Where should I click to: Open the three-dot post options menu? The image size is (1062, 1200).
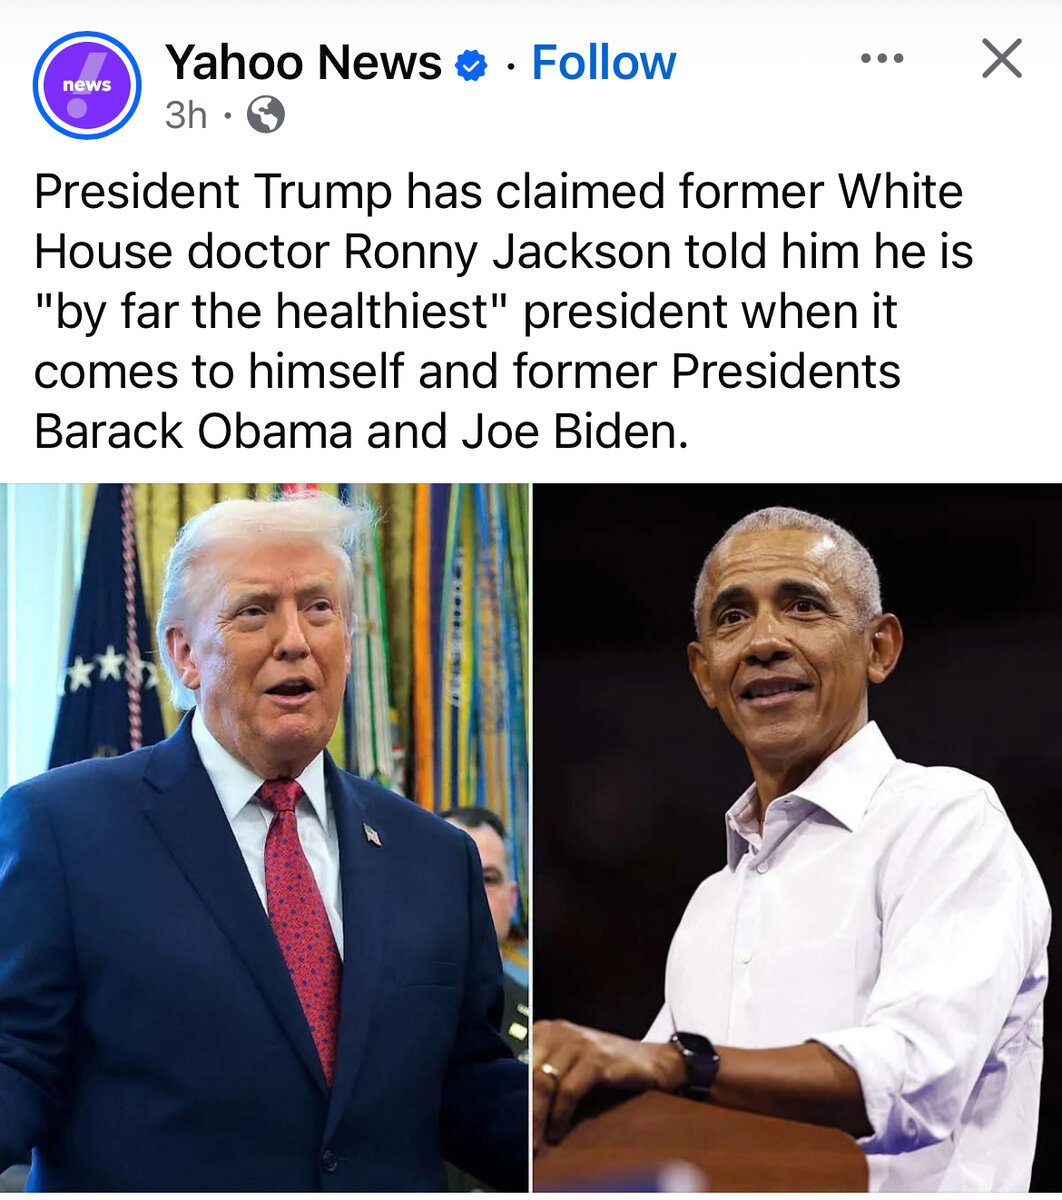click(882, 59)
